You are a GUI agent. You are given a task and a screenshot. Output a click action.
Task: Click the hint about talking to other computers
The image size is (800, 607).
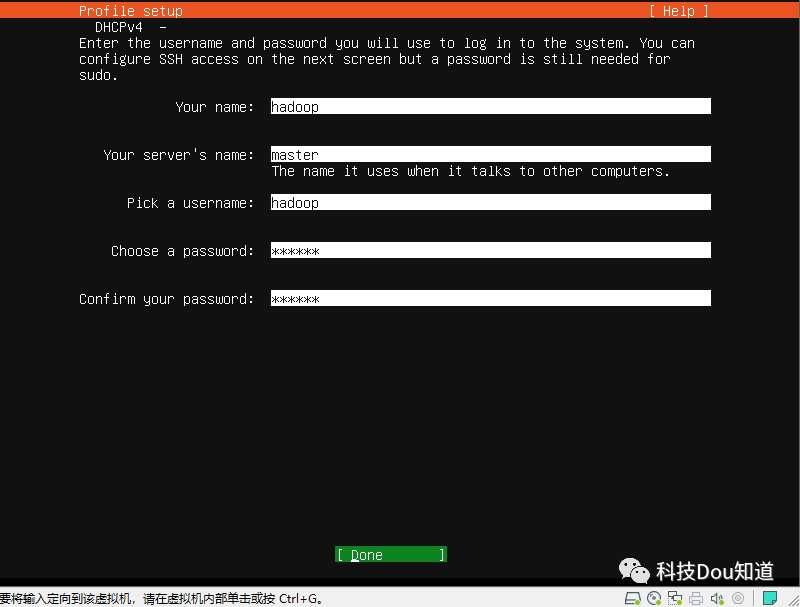[470, 171]
